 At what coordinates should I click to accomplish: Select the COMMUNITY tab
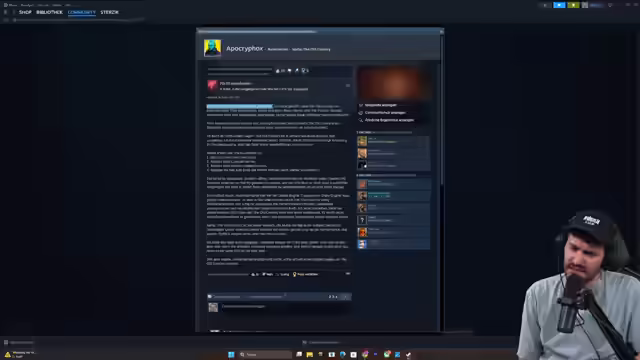82,12
